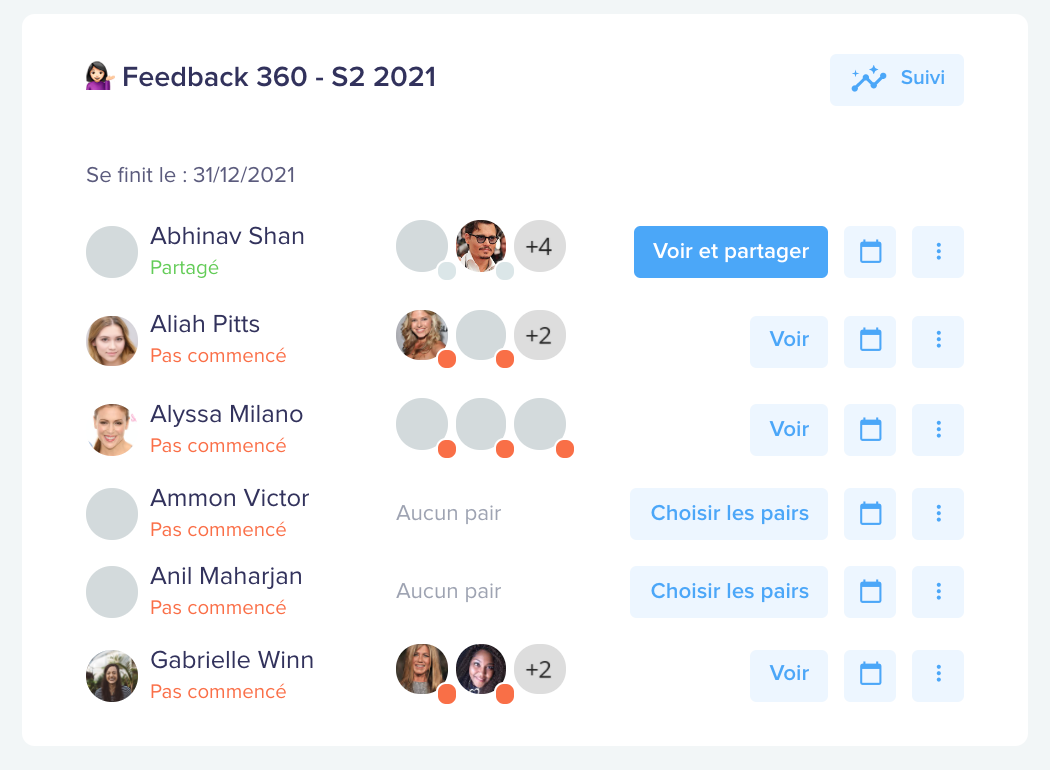Click Voir button for Aliah Pitts
This screenshot has width=1050, height=770.
click(788, 340)
